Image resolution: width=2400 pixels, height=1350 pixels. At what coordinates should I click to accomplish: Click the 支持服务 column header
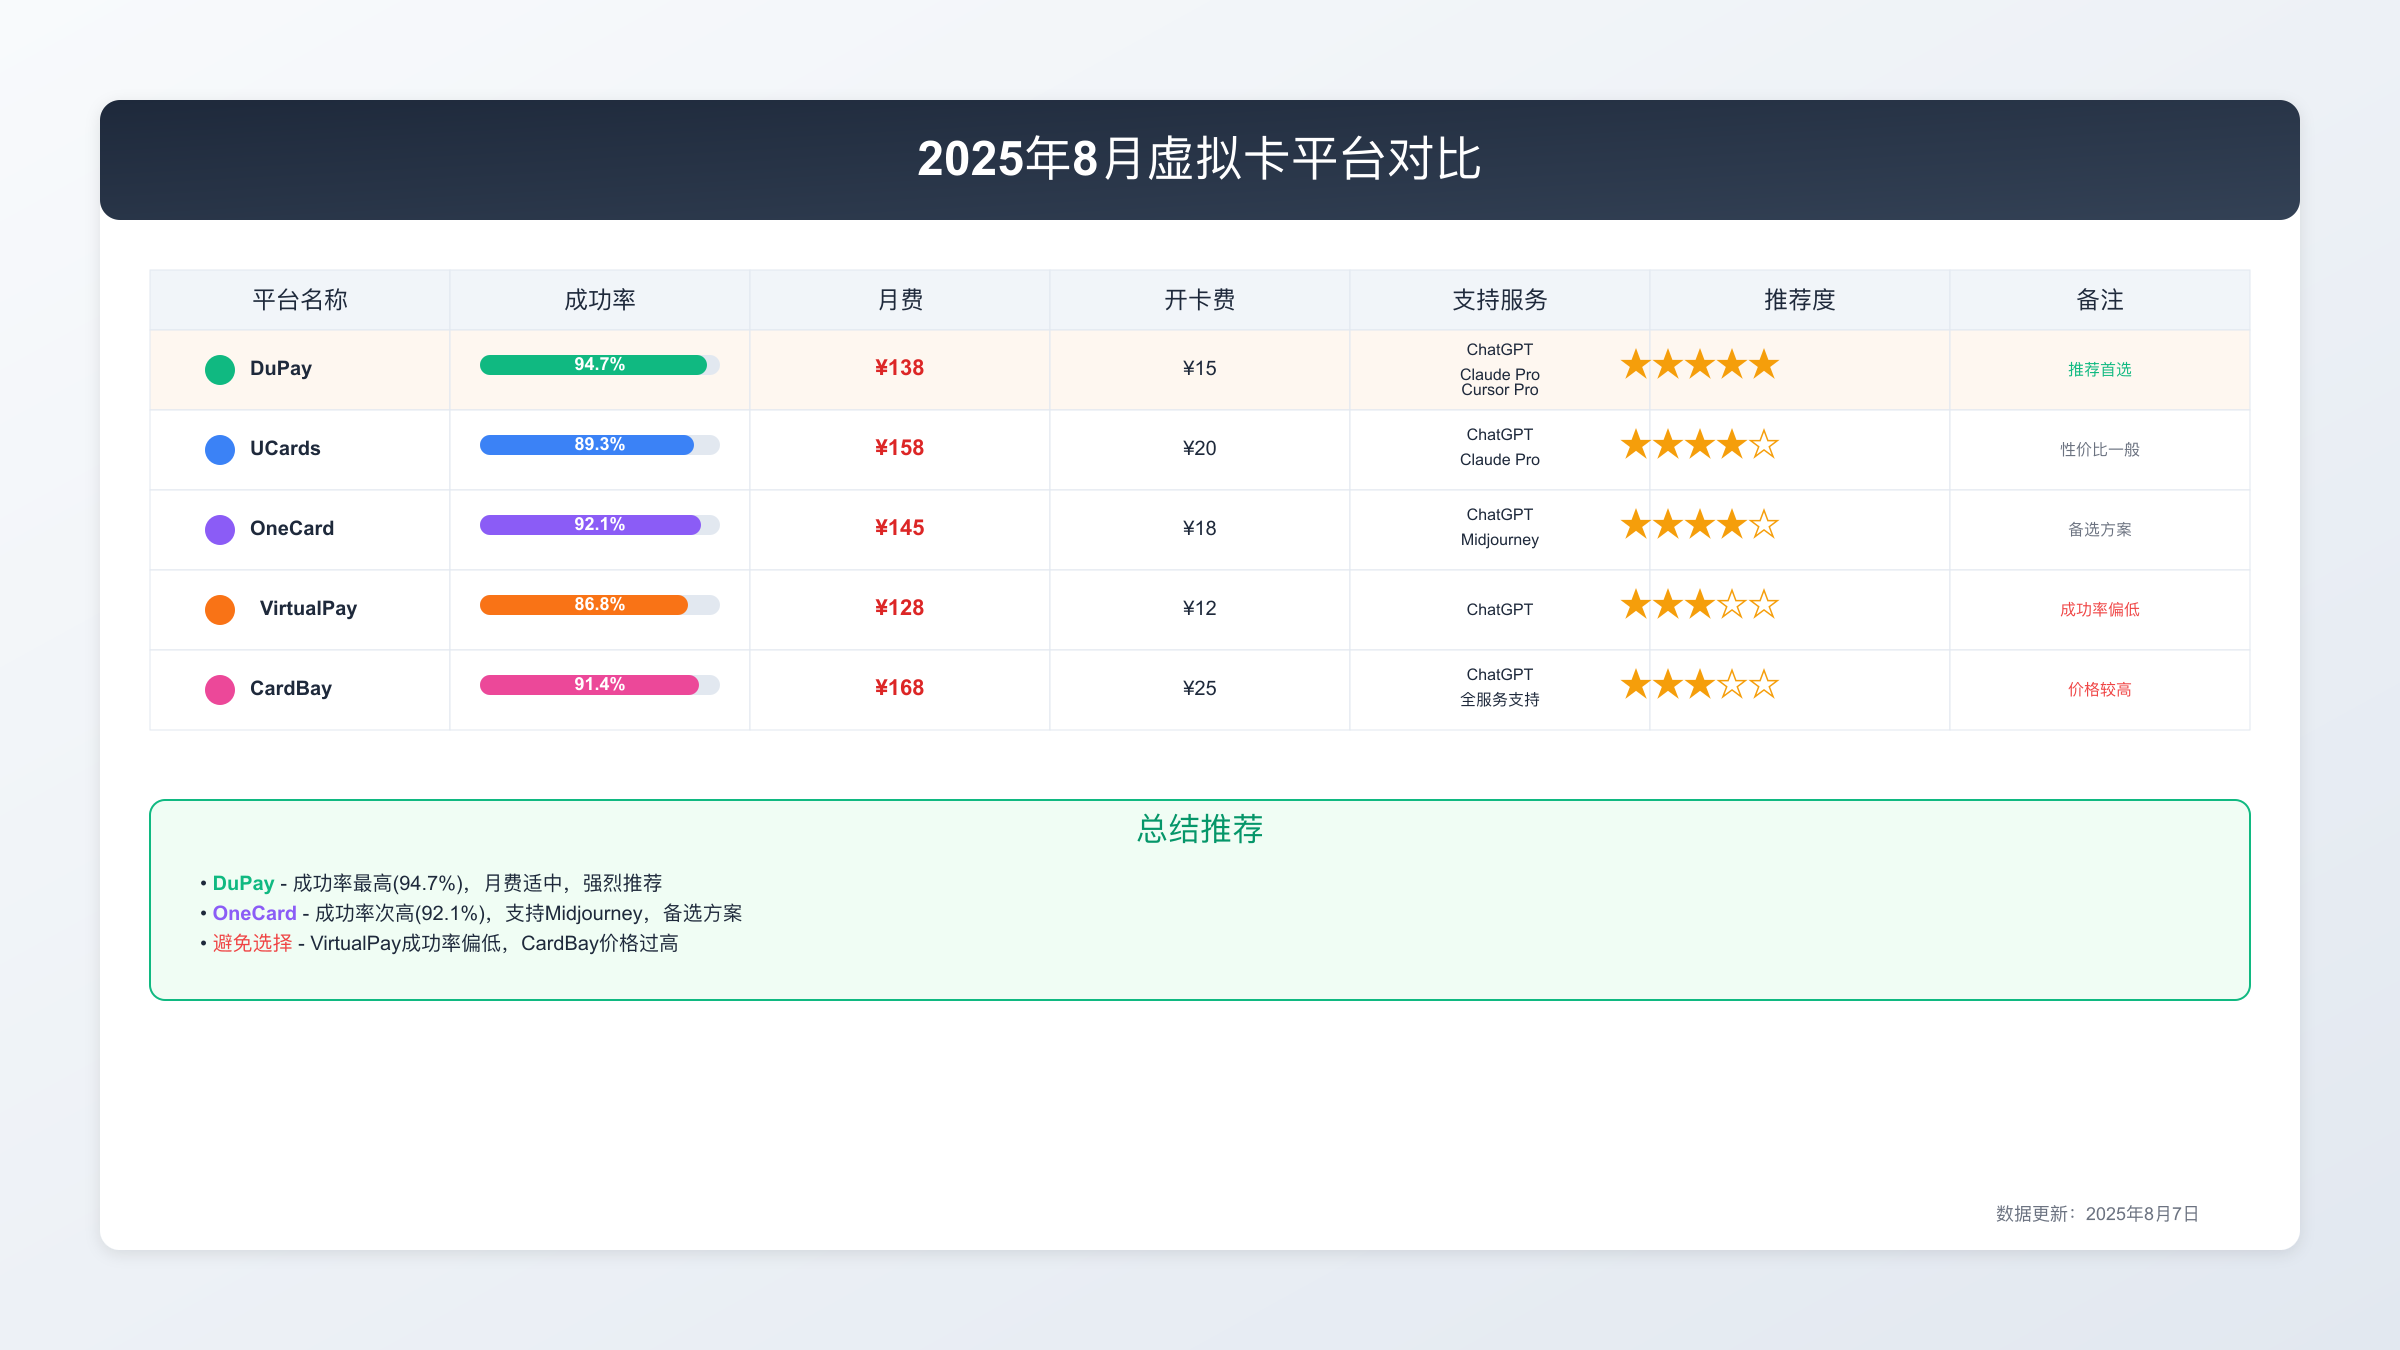1500,300
